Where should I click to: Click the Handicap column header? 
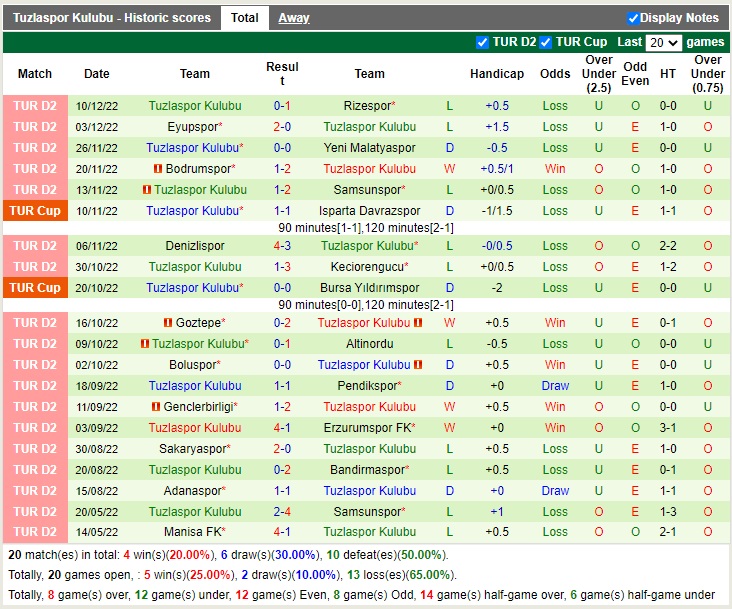tap(497, 74)
